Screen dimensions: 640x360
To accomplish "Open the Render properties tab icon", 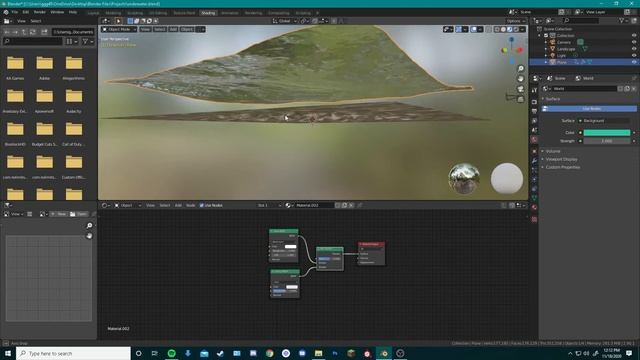I will point(534,102).
